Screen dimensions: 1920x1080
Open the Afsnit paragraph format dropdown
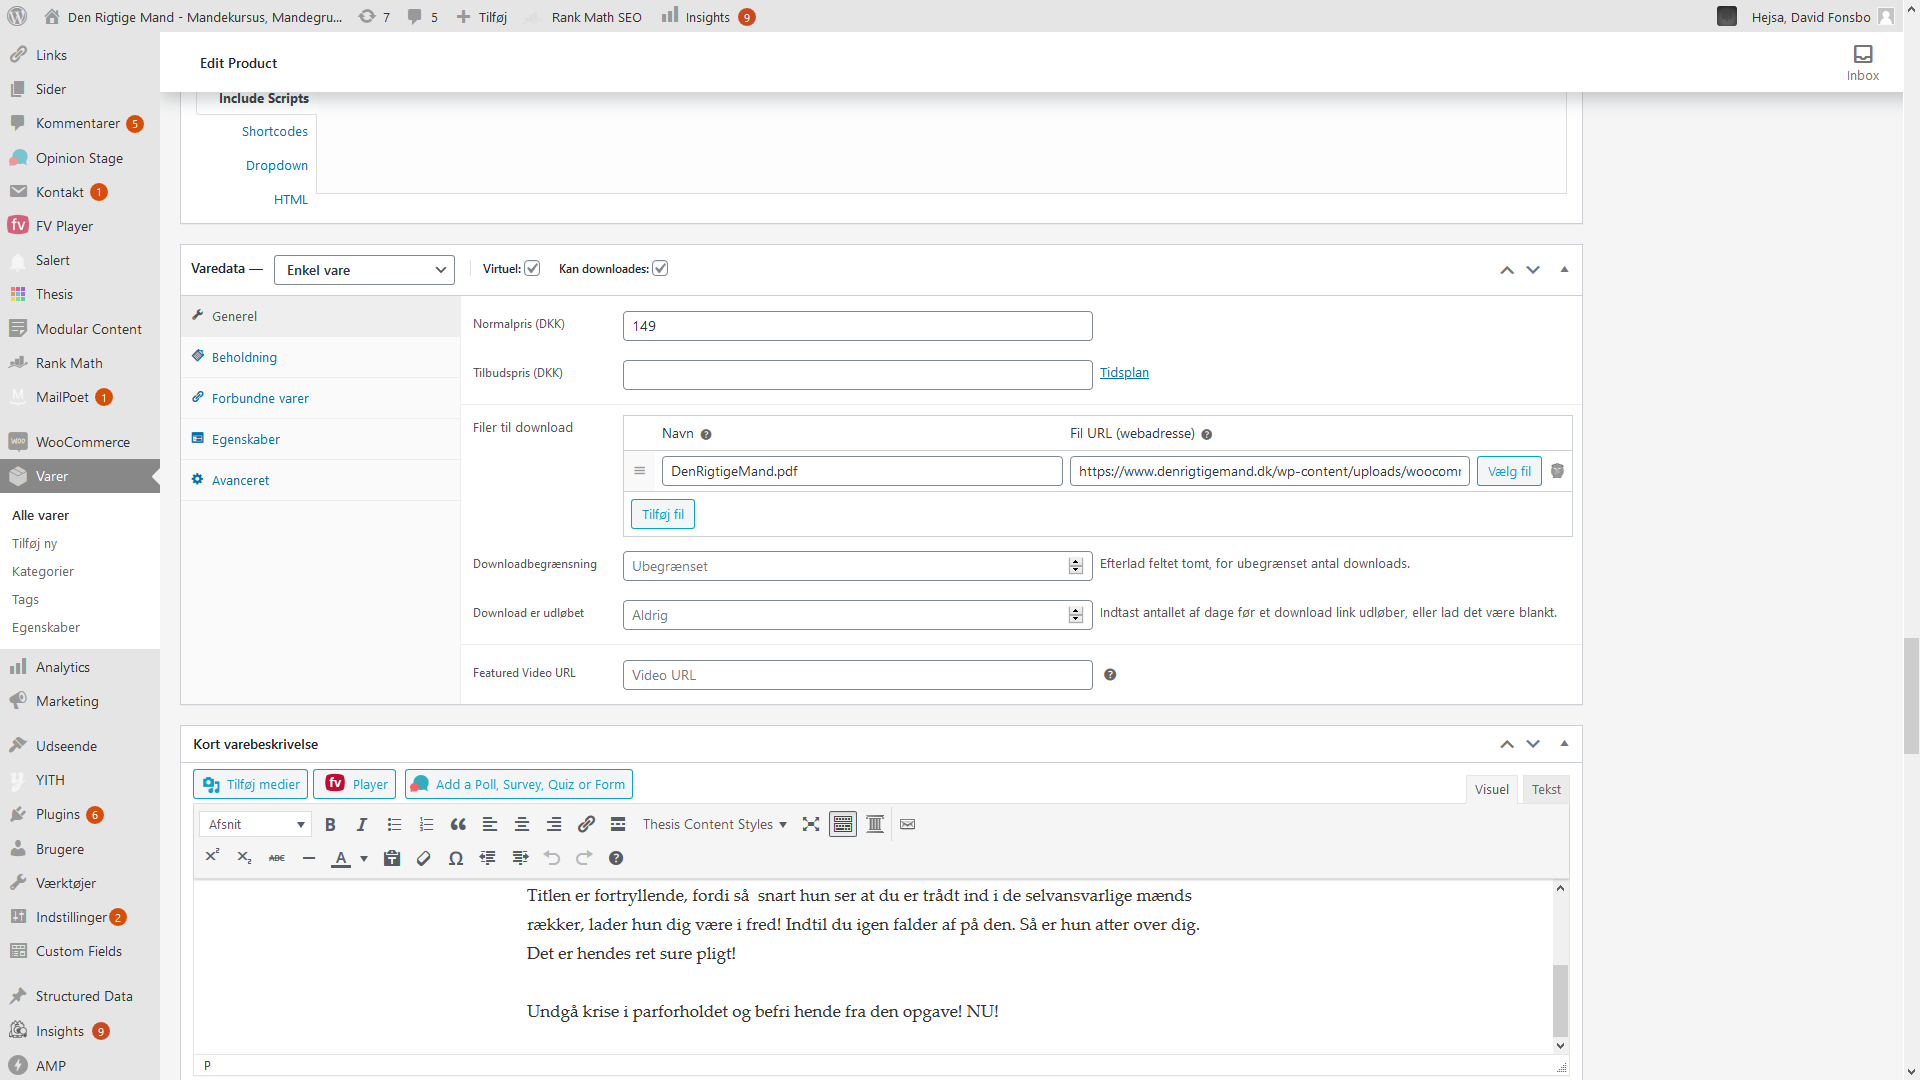tap(256, 825)
